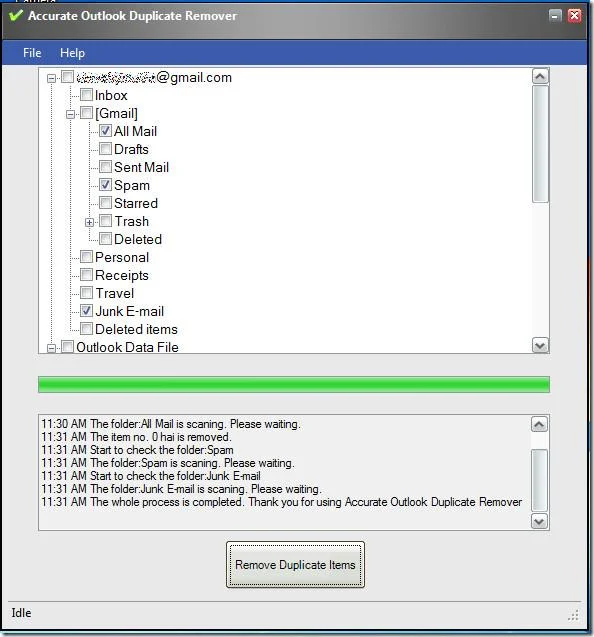
Task: Click log line 'Start to check the folder:Junk E-mail'
Action: click(151, 476)
